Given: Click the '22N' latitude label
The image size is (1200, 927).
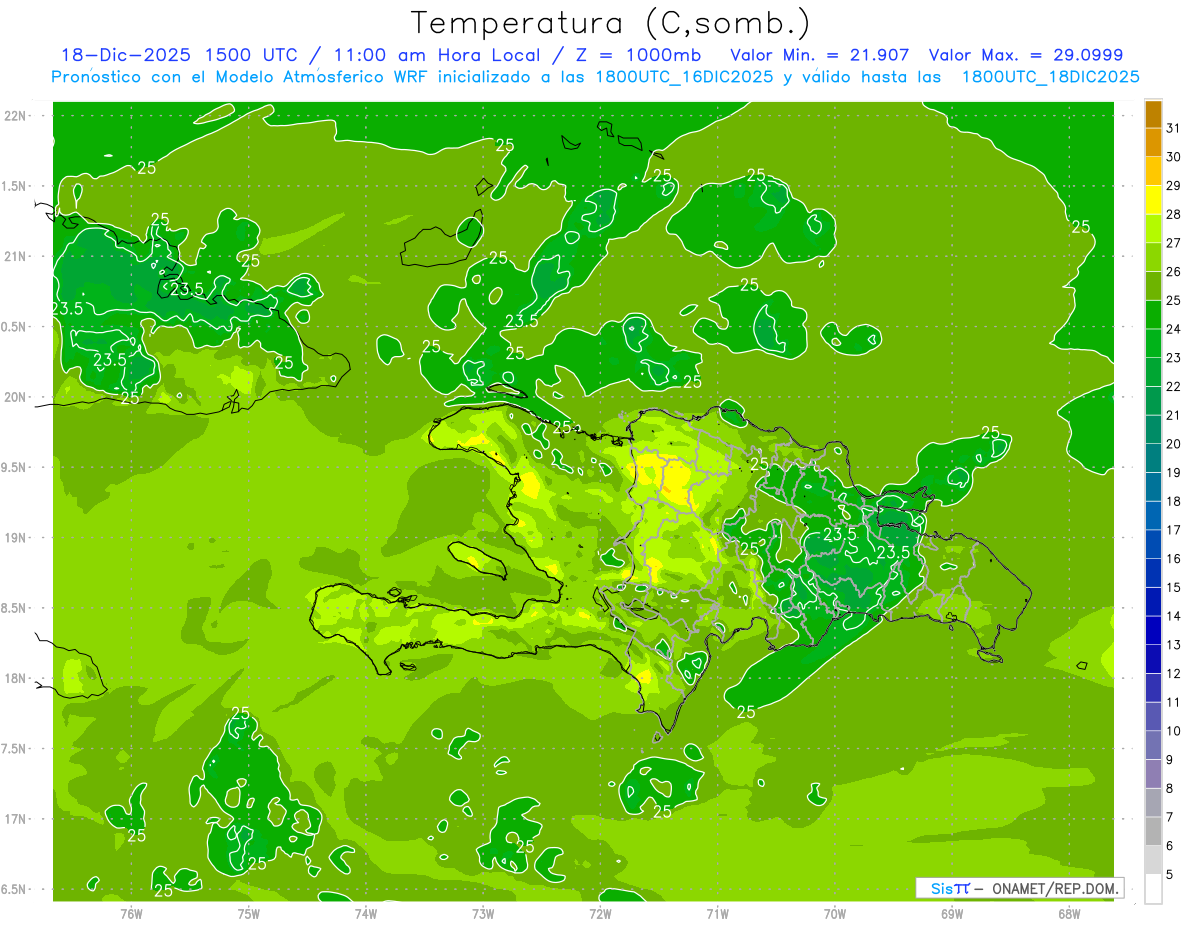Looking at the screenshot, I should tap(17, 116).
